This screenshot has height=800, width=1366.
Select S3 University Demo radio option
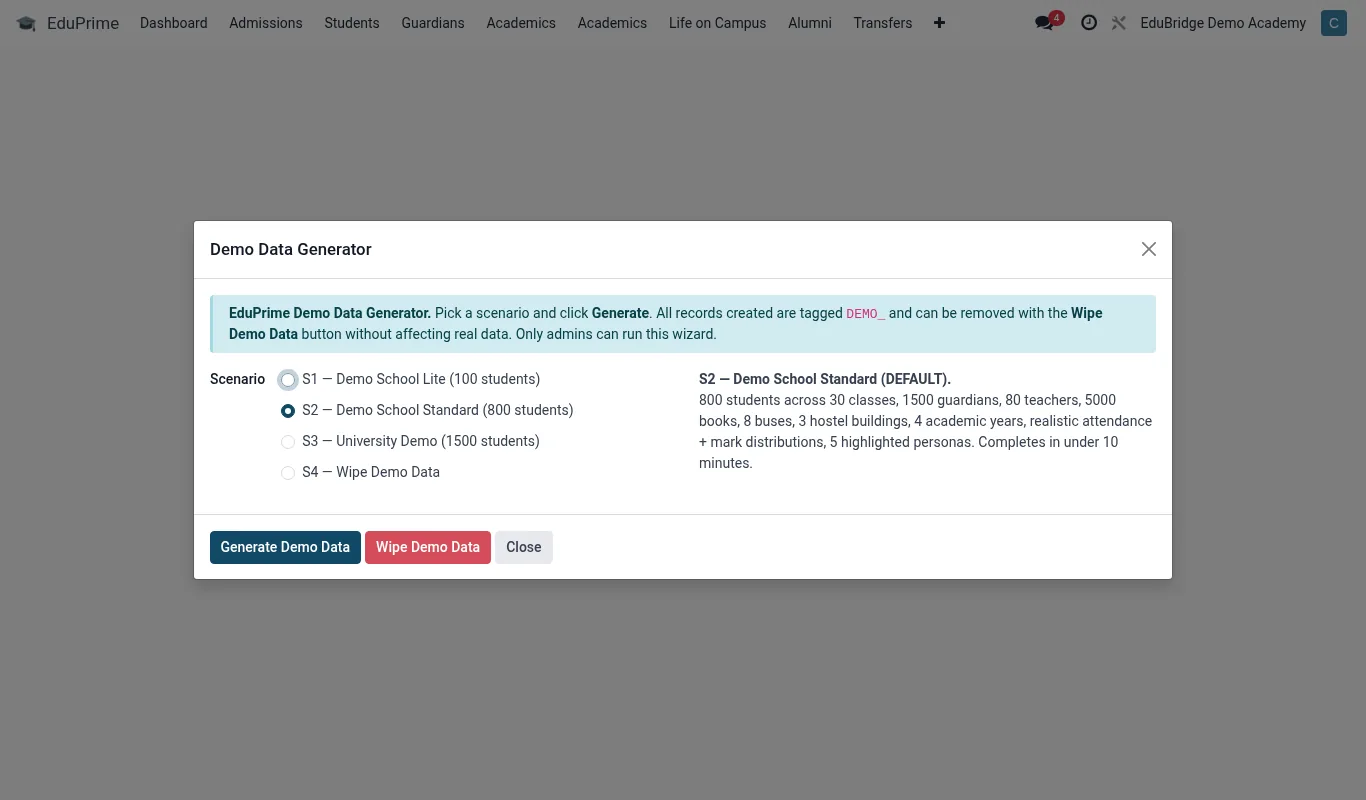[288, 442]
